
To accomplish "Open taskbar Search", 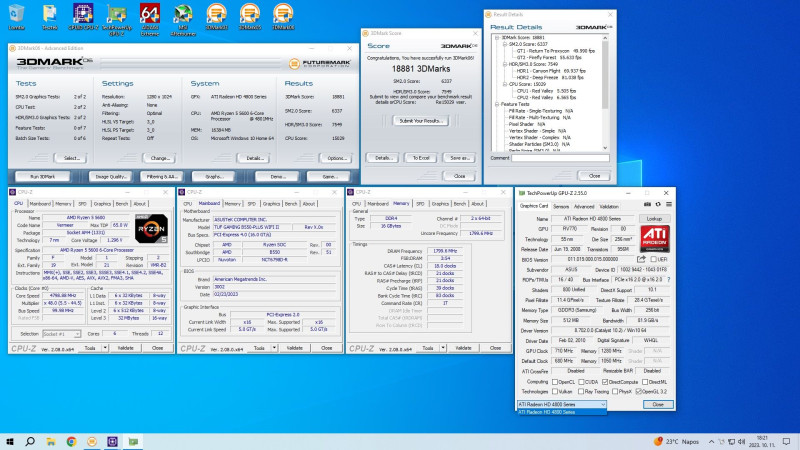I will (30, 441).
